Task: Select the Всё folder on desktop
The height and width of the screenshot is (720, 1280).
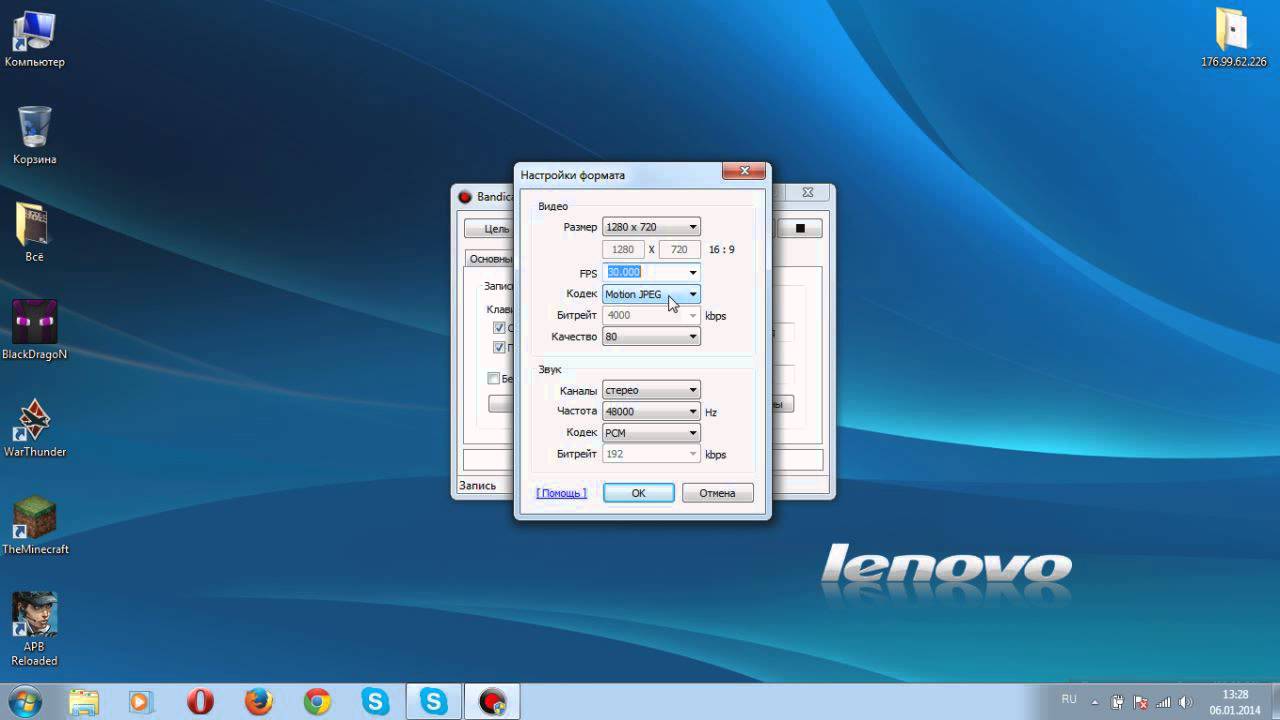Action: pyautogui.click(x=34, y=232)
